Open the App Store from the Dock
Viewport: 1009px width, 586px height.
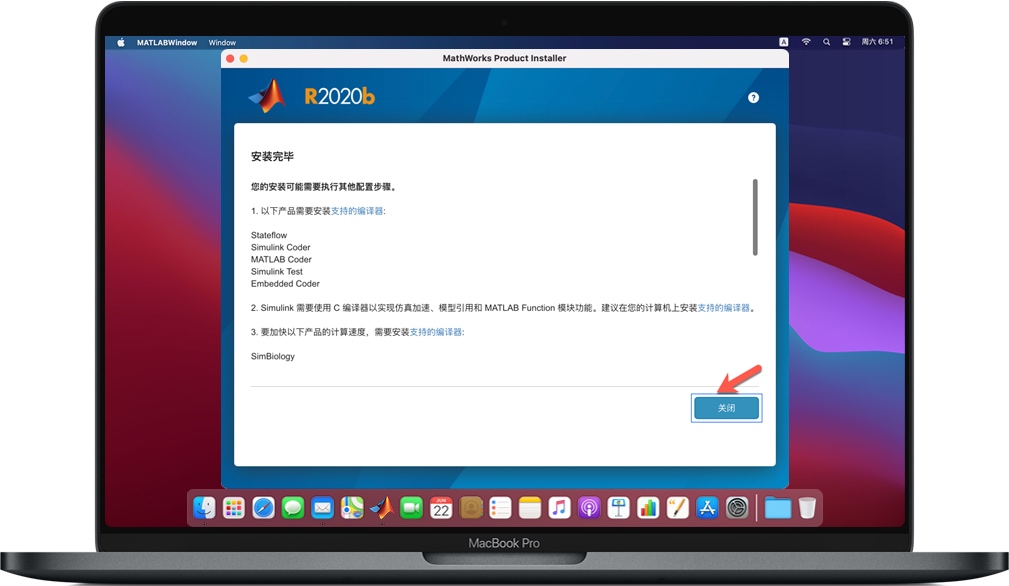(705, 508)
